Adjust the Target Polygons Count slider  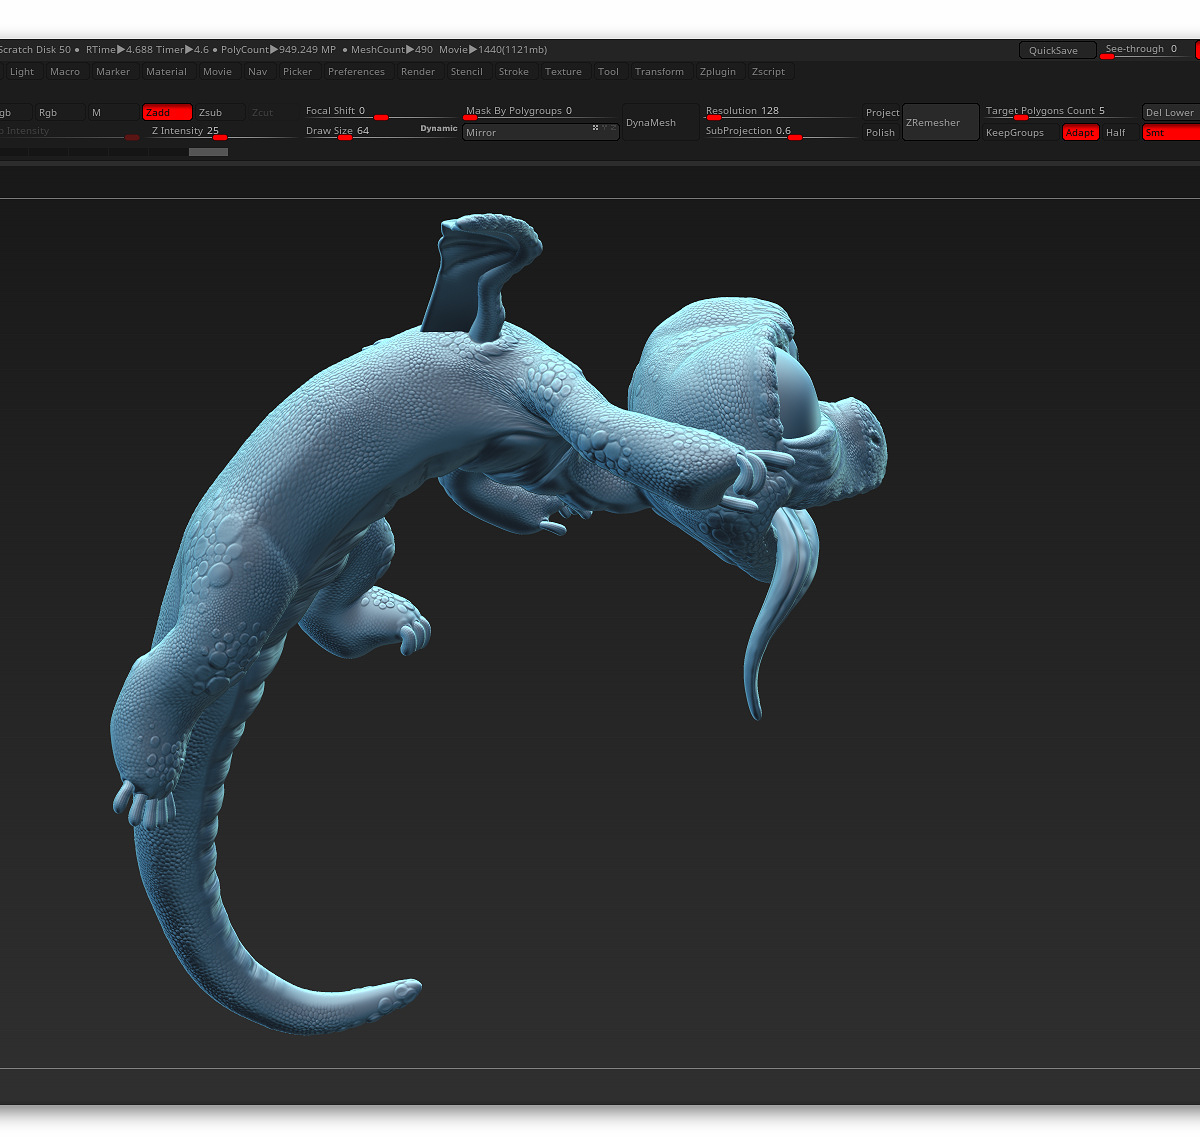[x=1060, y=112]
